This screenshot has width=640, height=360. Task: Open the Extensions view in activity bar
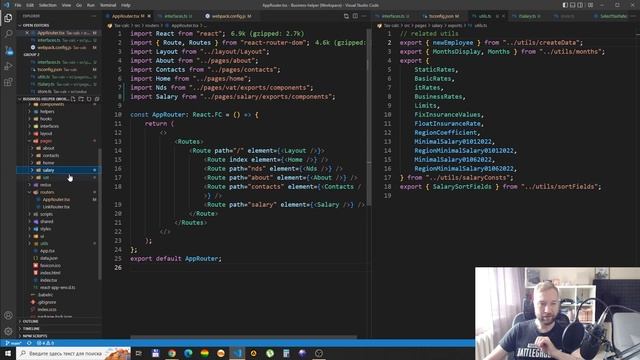(x=8, y=82)
